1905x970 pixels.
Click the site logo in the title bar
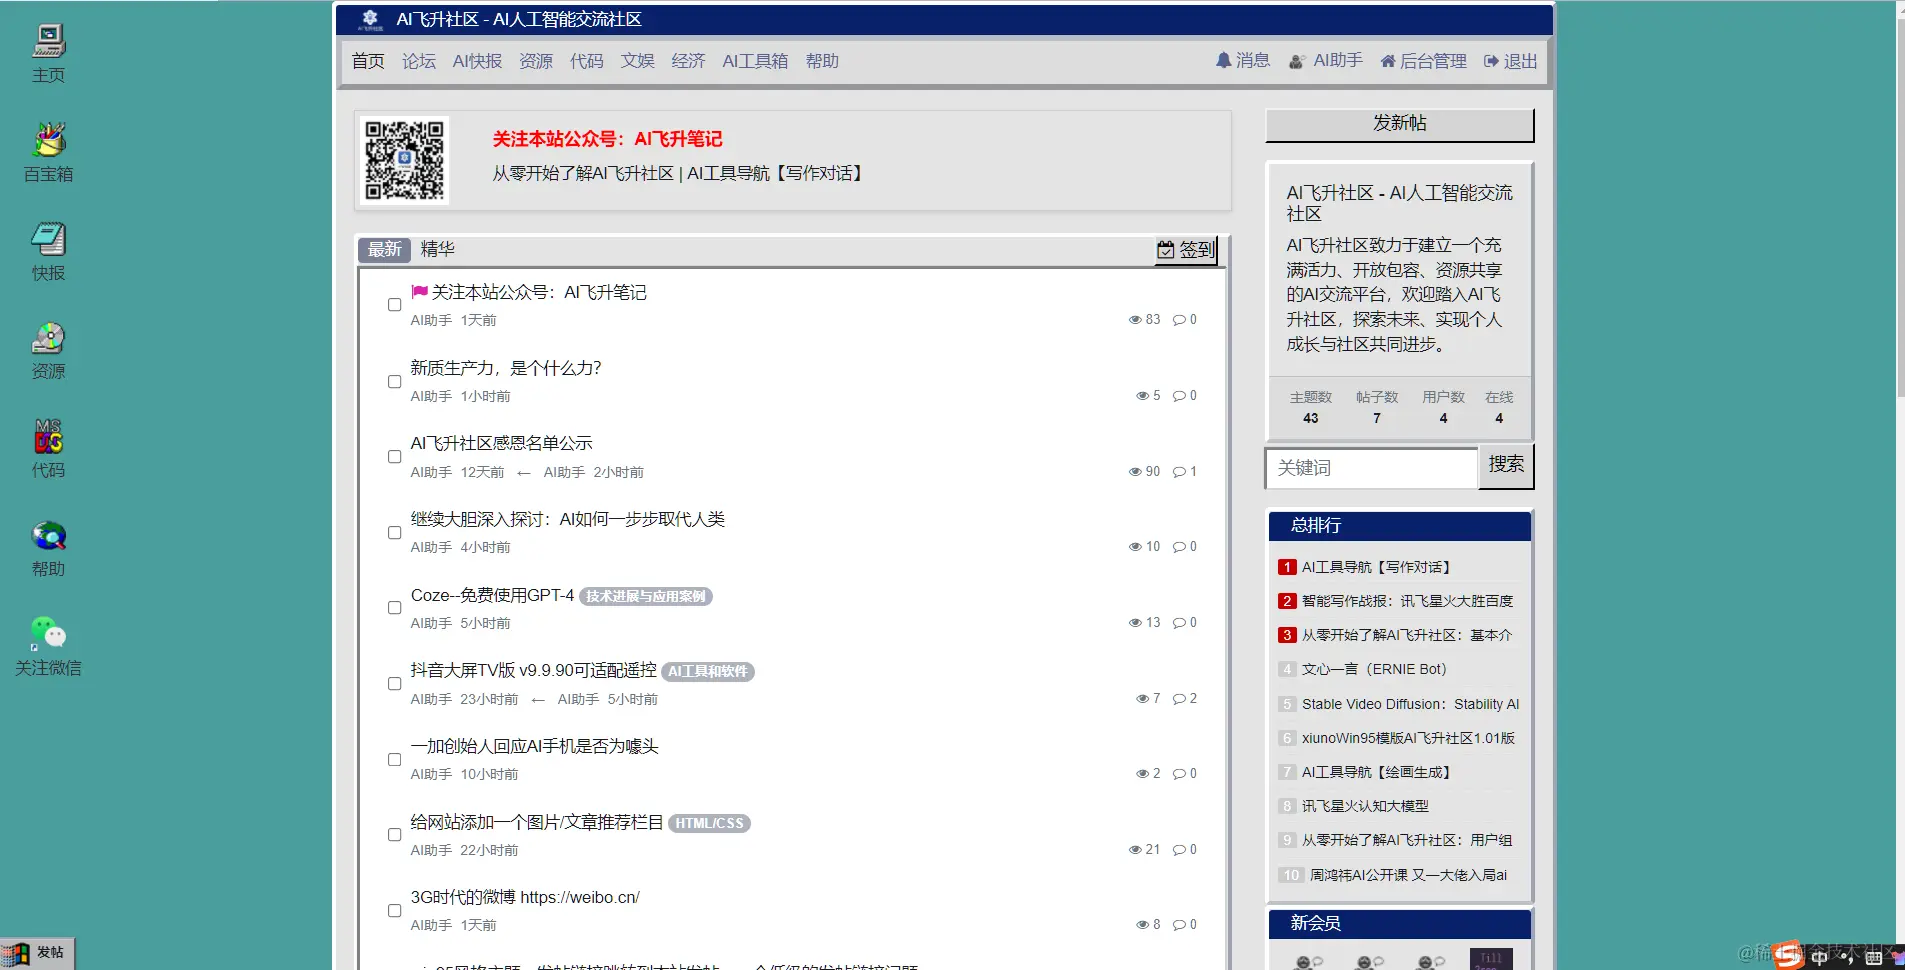click(370, 19)
